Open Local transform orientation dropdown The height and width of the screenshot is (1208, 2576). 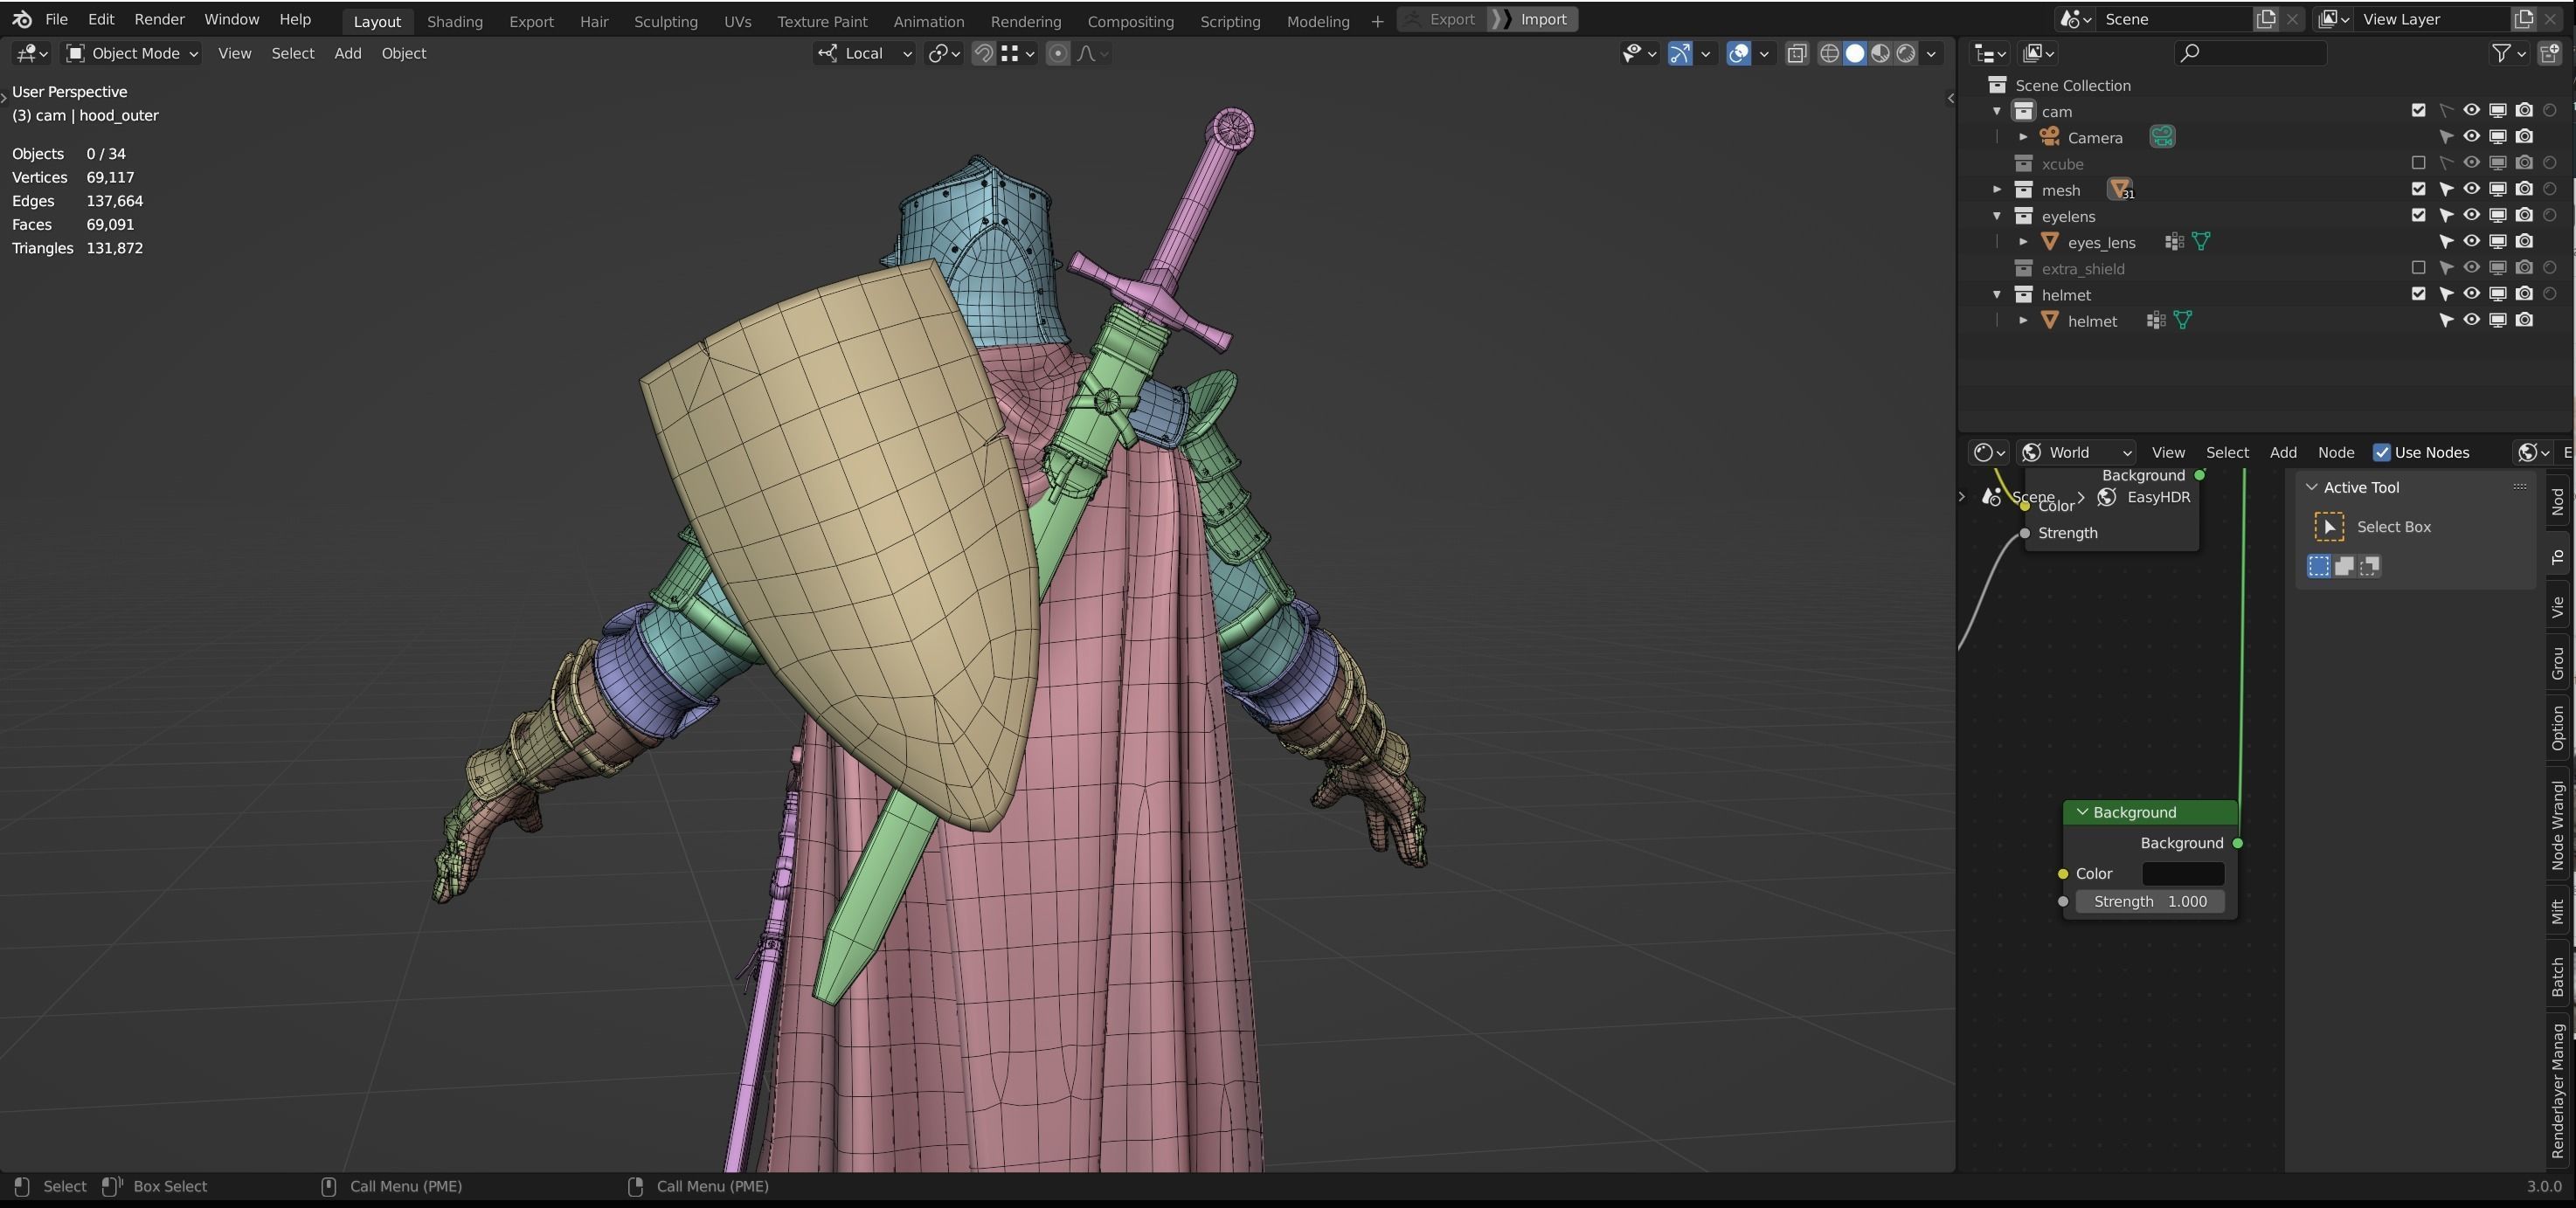tap(864, 53)
